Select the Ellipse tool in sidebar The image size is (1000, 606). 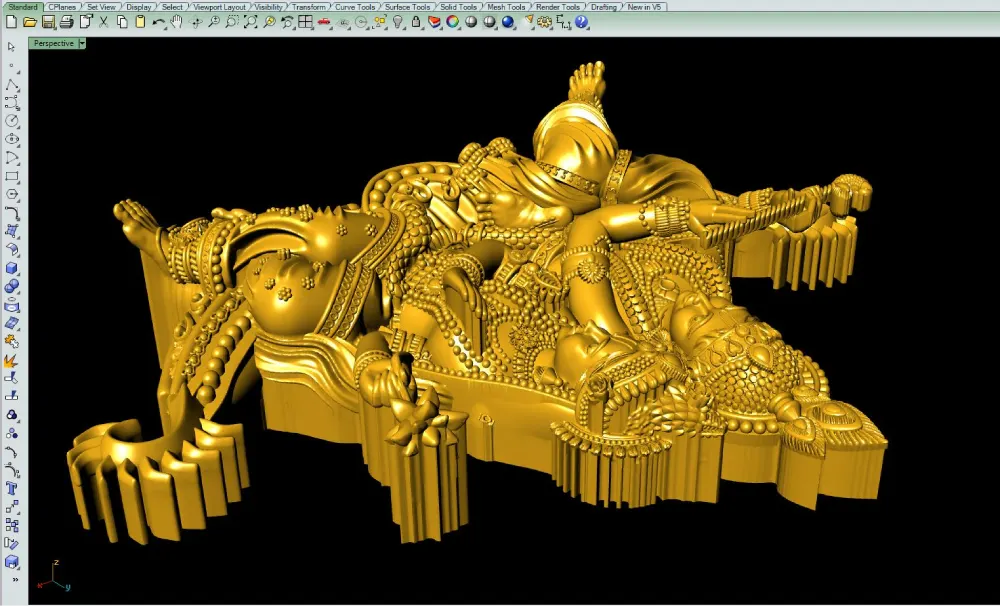point(11,139)
